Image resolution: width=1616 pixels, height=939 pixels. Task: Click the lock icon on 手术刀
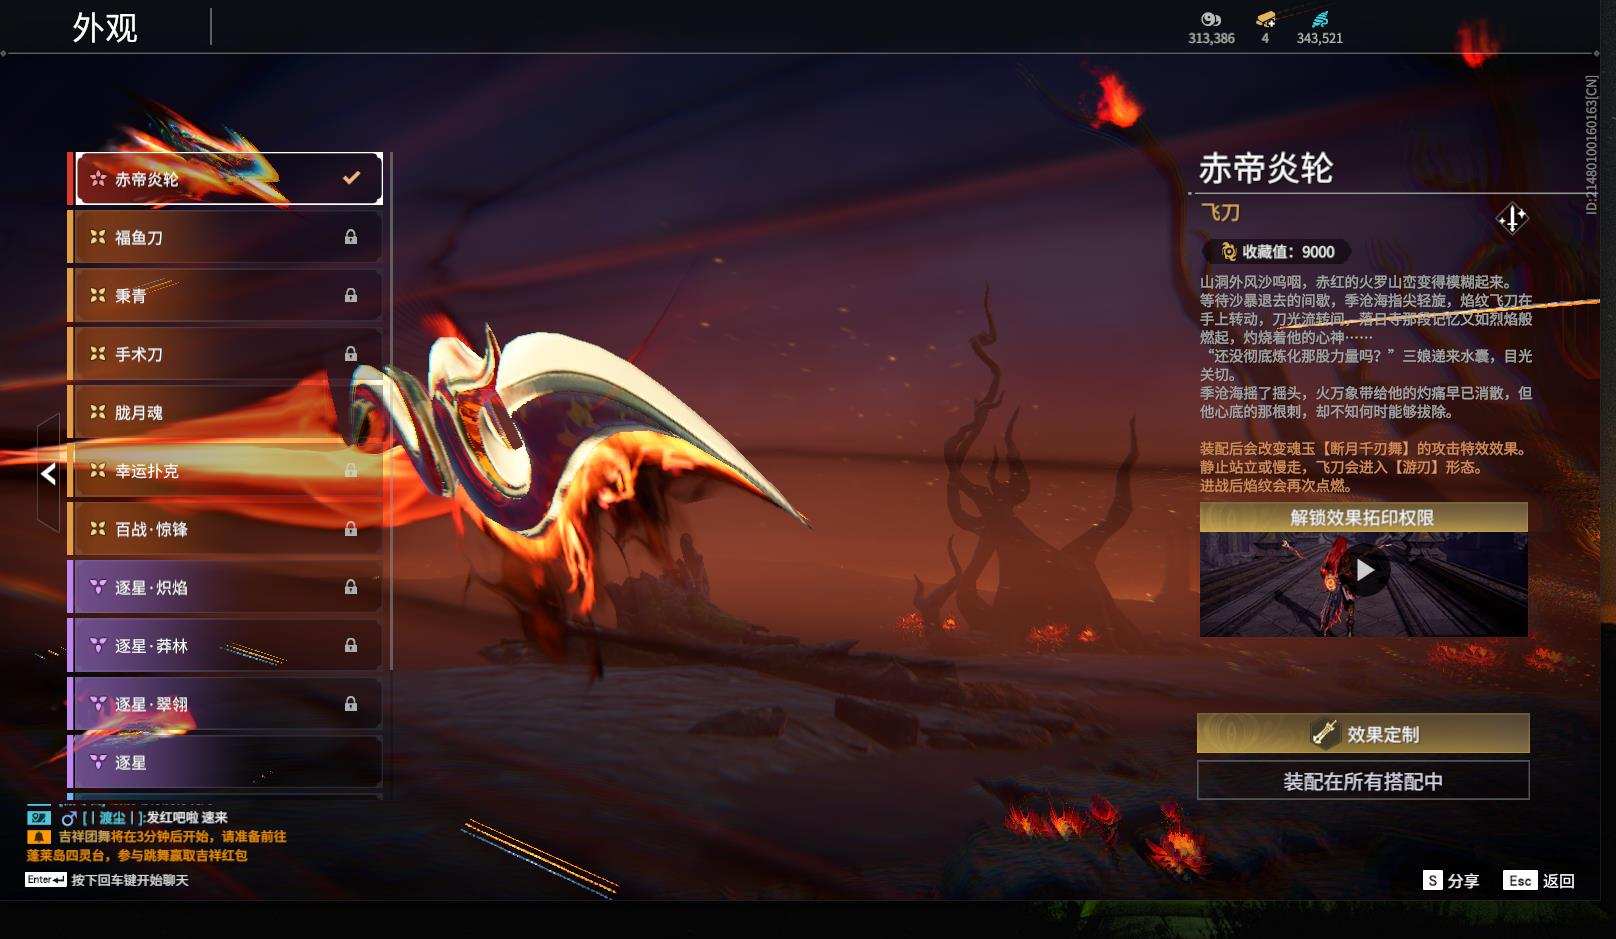[351, 354]
